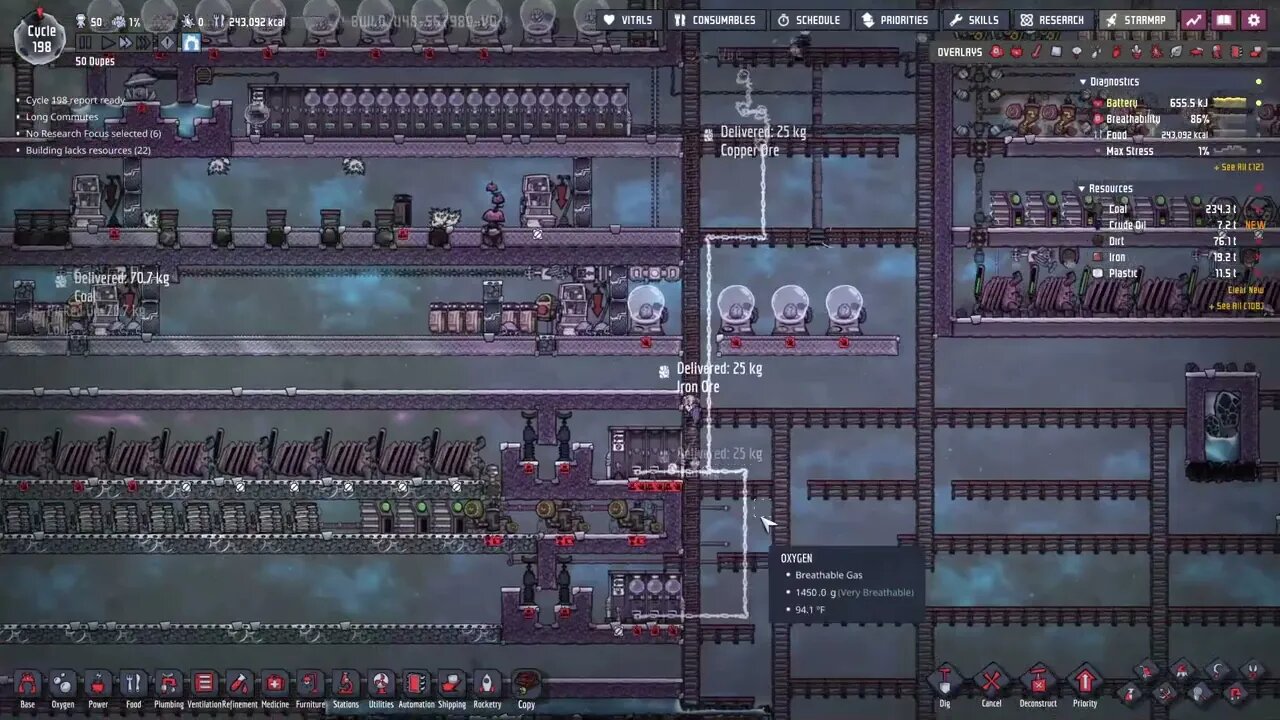Expand See All (12) diagnostics

pyautogui.click(x=1239, y=167)
